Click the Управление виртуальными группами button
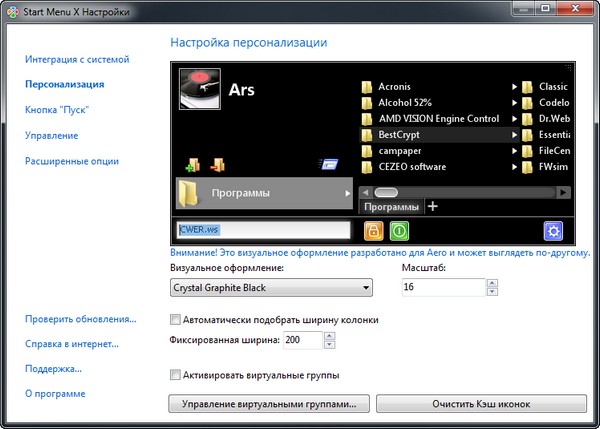600x429 pixels. 270,404
